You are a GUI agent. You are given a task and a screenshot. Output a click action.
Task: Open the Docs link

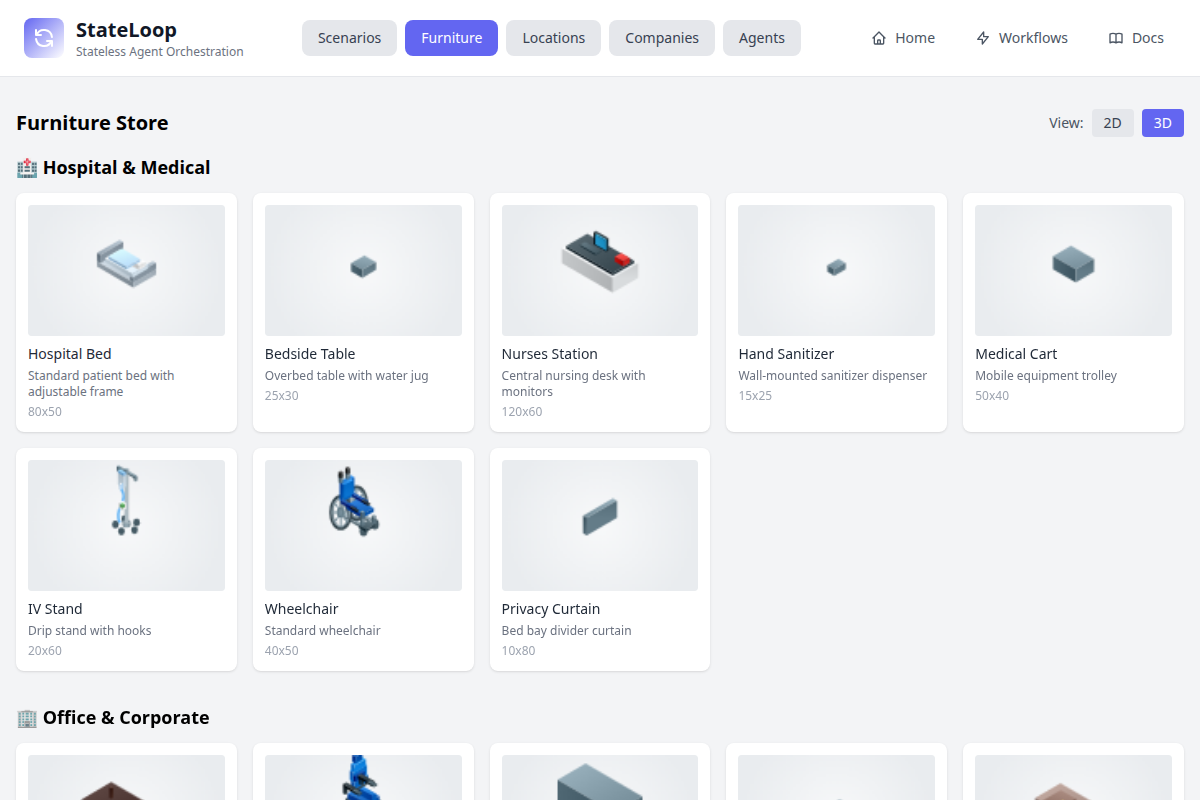coord(1136,38)
